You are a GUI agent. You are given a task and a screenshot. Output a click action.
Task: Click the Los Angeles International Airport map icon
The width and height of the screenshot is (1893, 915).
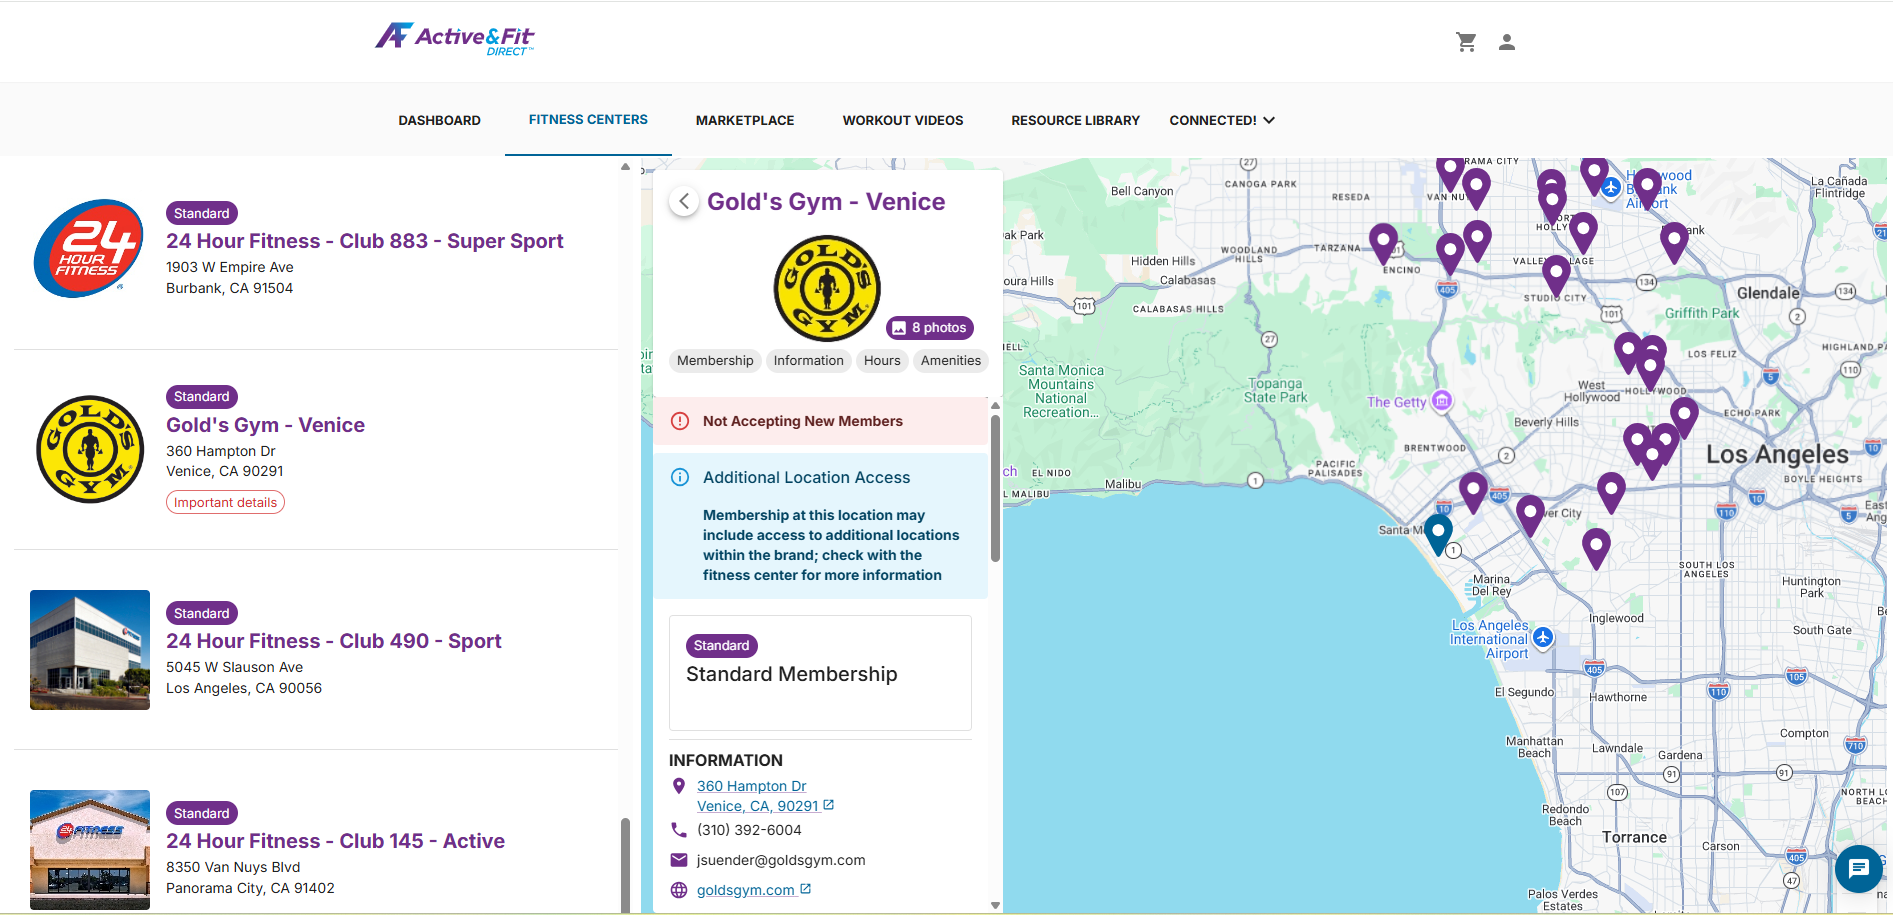pyautogui.click(x=1543, y=637)
